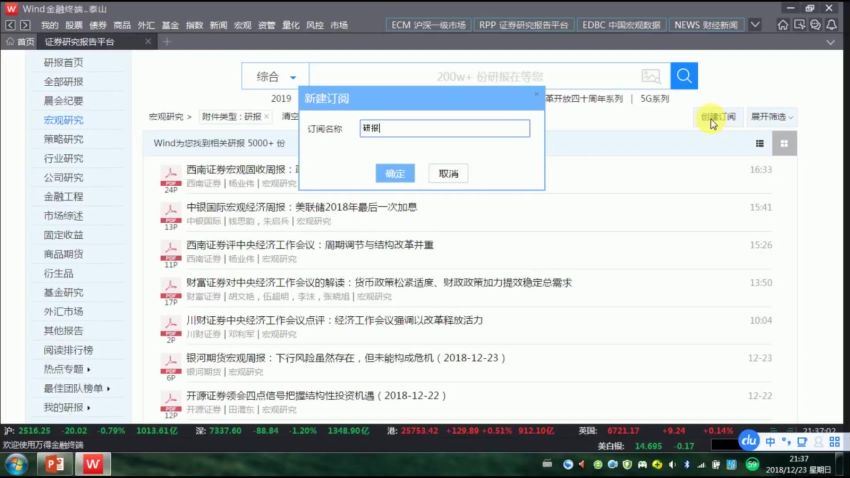The width and height of the screenshot is (850, 478).
Task: Open PDF icon of 中银国际宏观经济周报
Action: coord(170,214)
